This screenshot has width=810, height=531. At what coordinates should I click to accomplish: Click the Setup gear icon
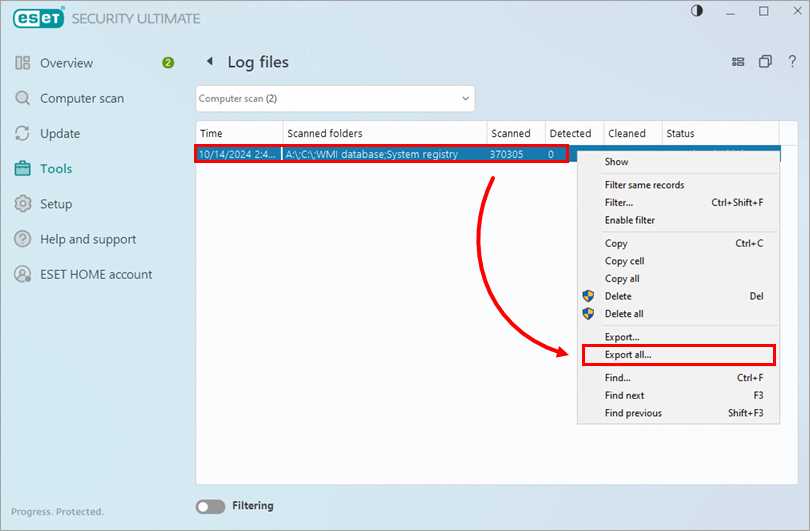23,204
